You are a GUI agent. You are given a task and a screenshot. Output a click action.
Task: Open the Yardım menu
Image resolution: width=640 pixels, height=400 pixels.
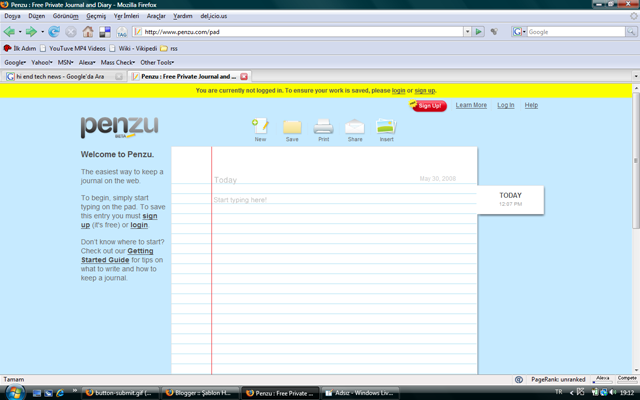[182, 16]
